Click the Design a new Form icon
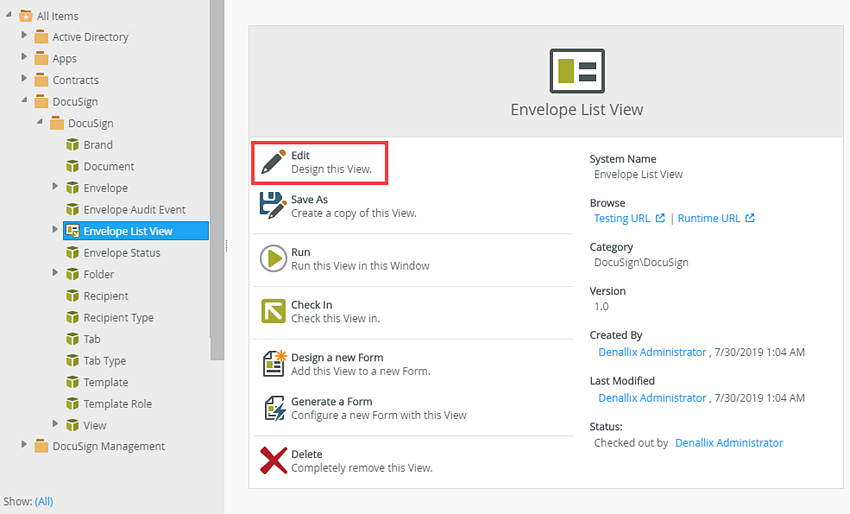 pos(273,363)
